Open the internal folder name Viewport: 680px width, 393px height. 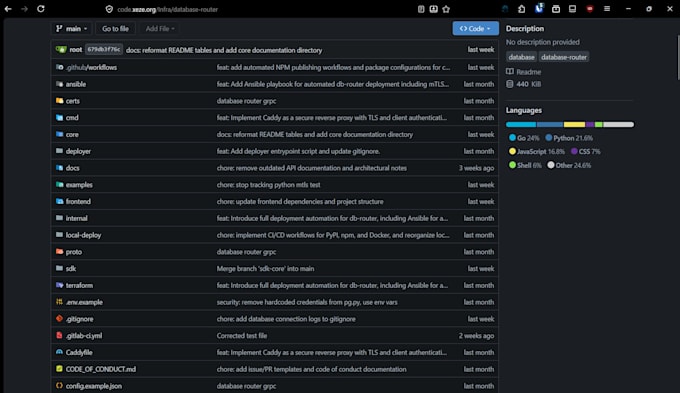pos(76,218)
